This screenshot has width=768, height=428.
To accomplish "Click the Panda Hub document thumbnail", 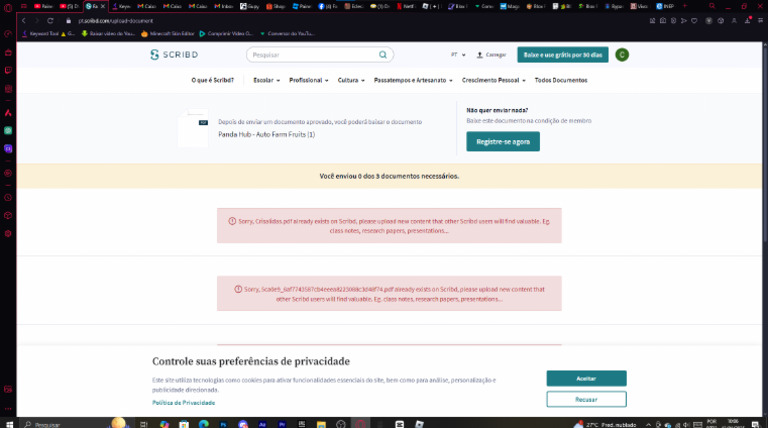I will point(193,128).
